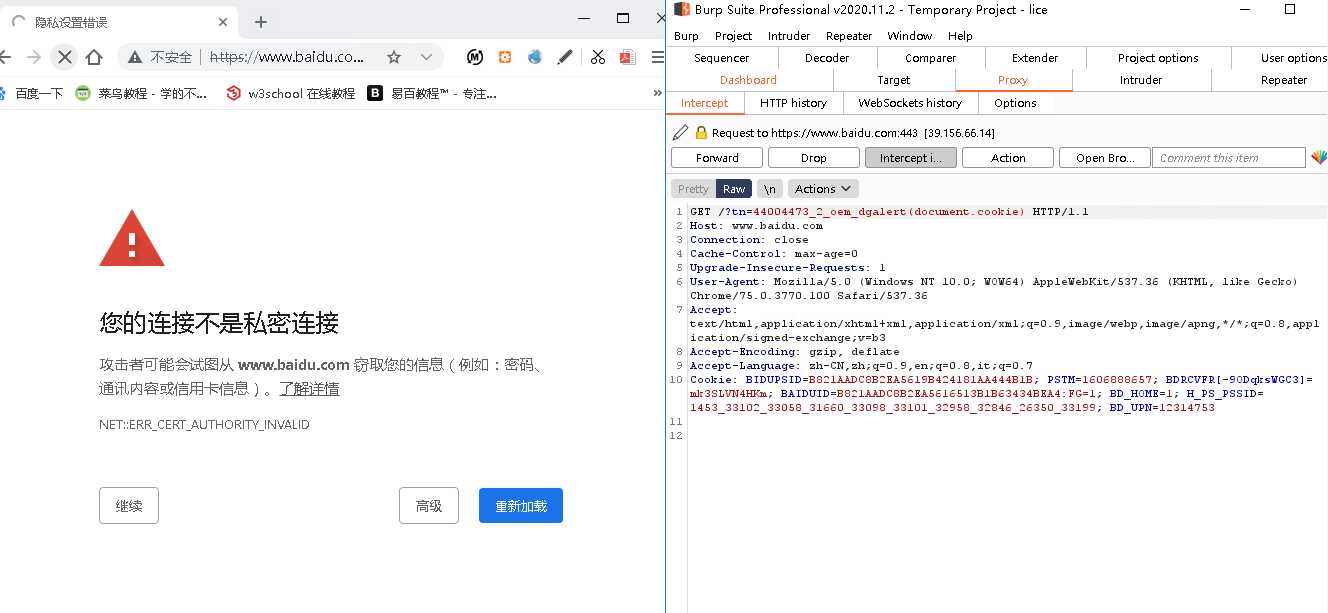Viewport: 1328px width, 613px height.
Task: Open the pen/highlighter extension icon
Action: pyautogui.click(x=565, y=57)
